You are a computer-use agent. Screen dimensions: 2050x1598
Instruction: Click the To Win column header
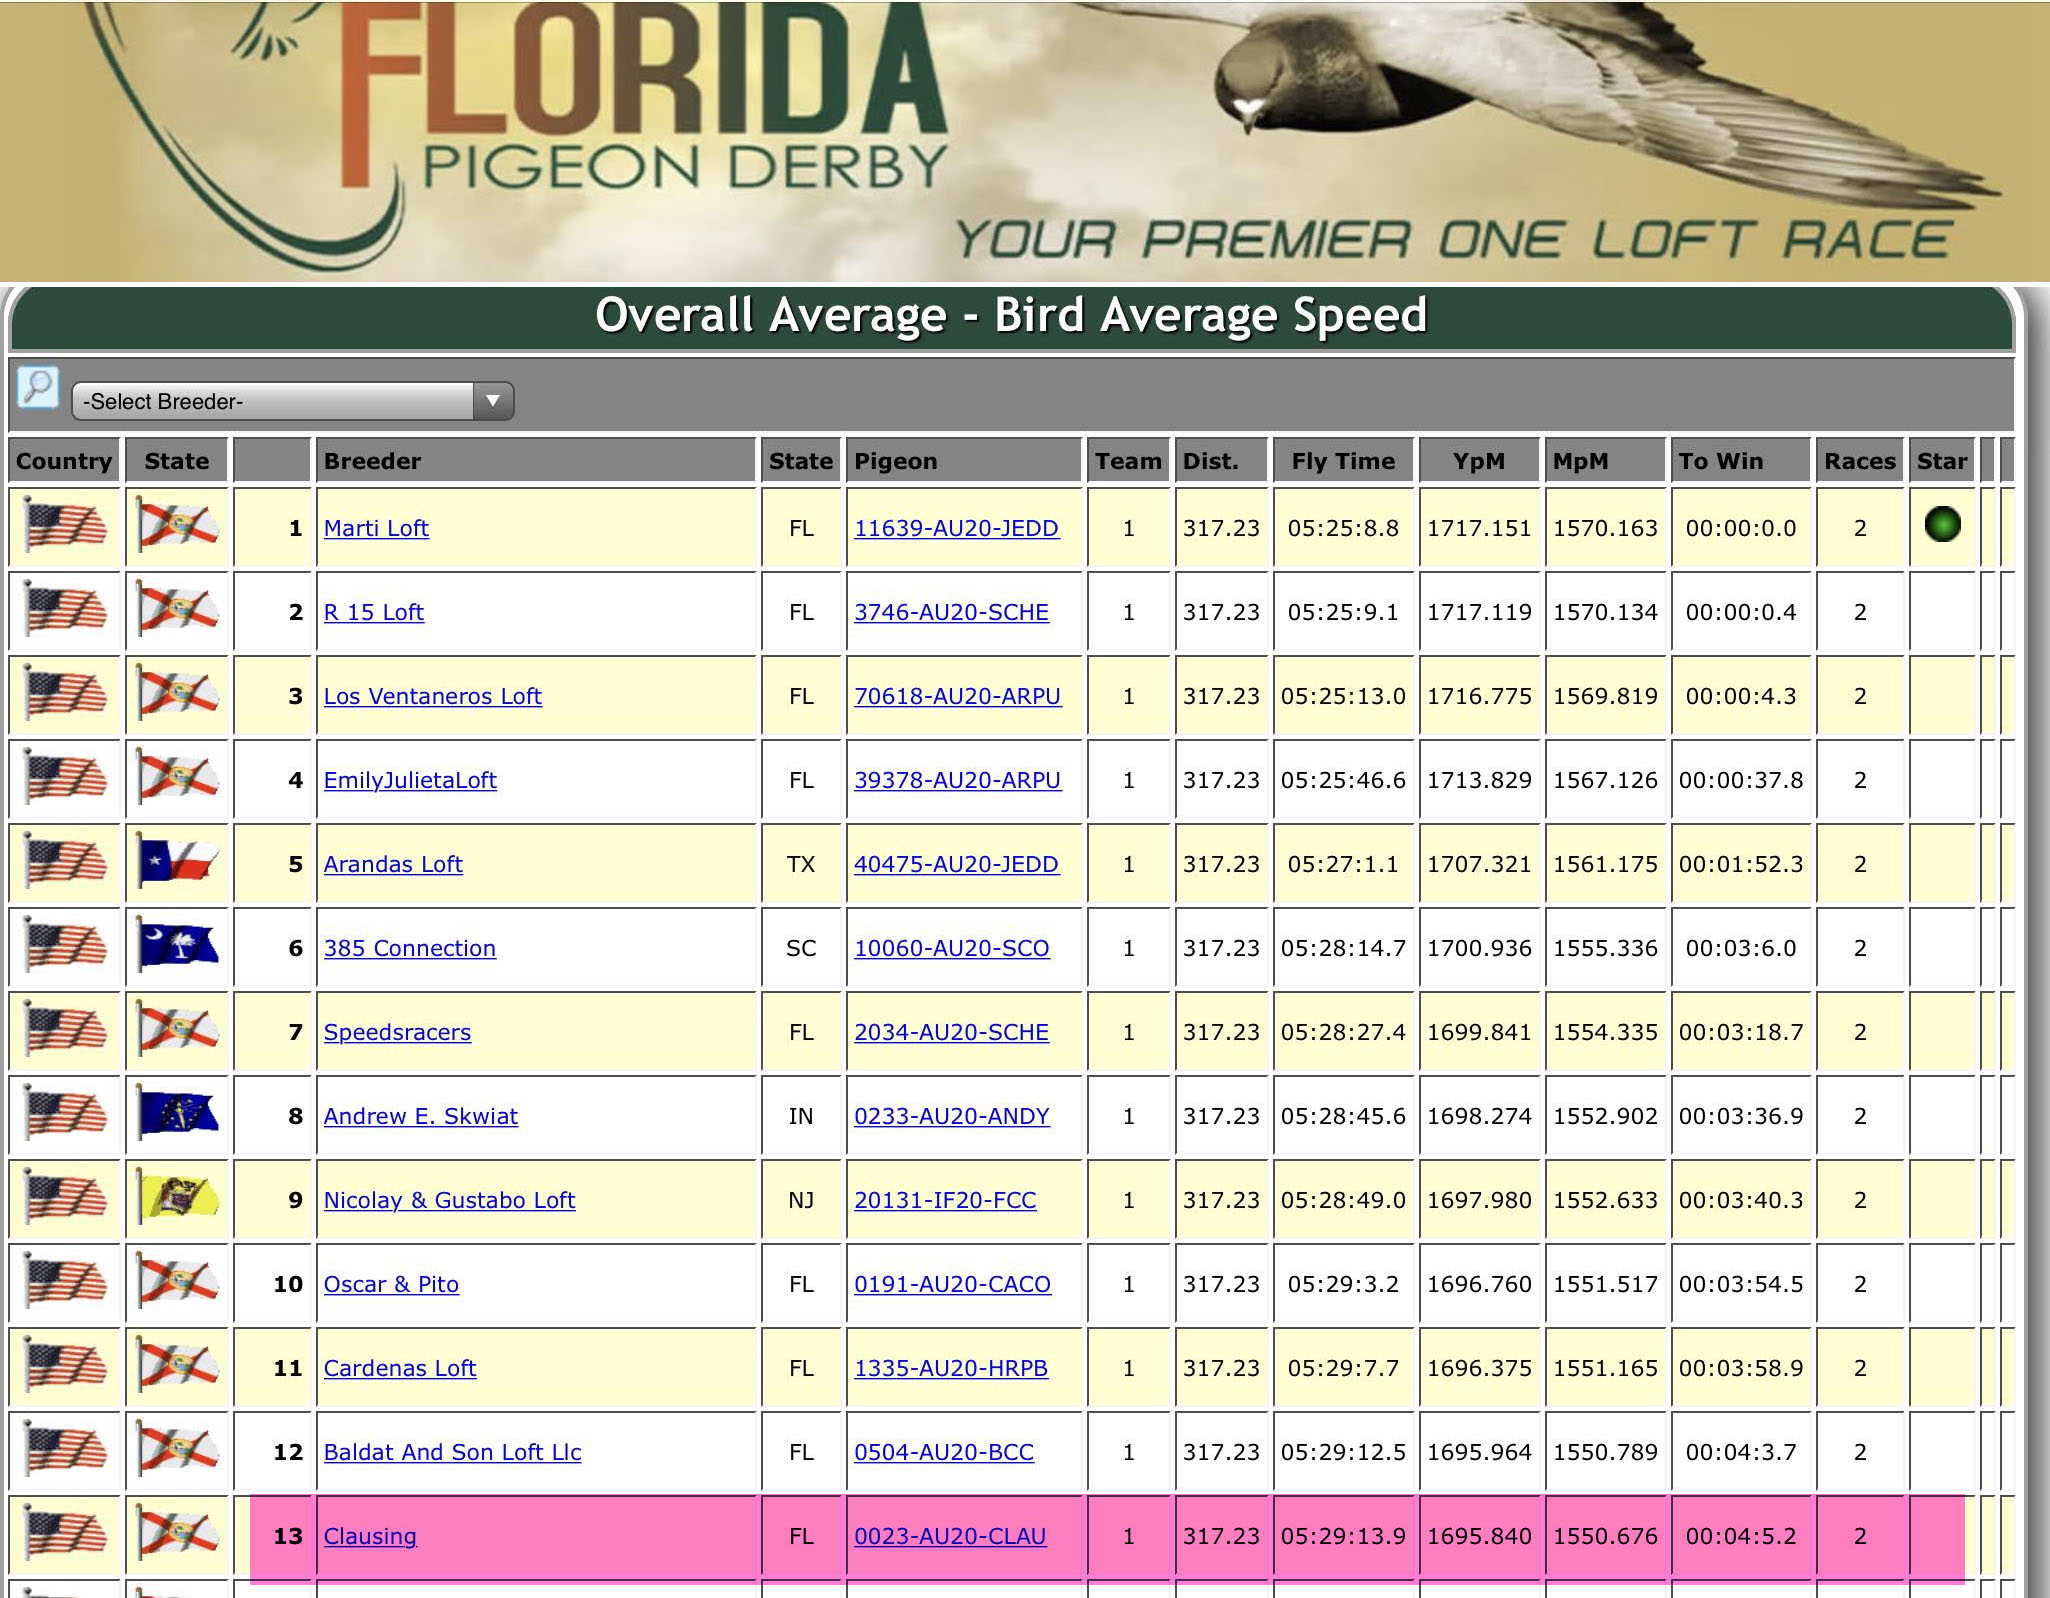pyautogui.click(x=1720, y=461)
